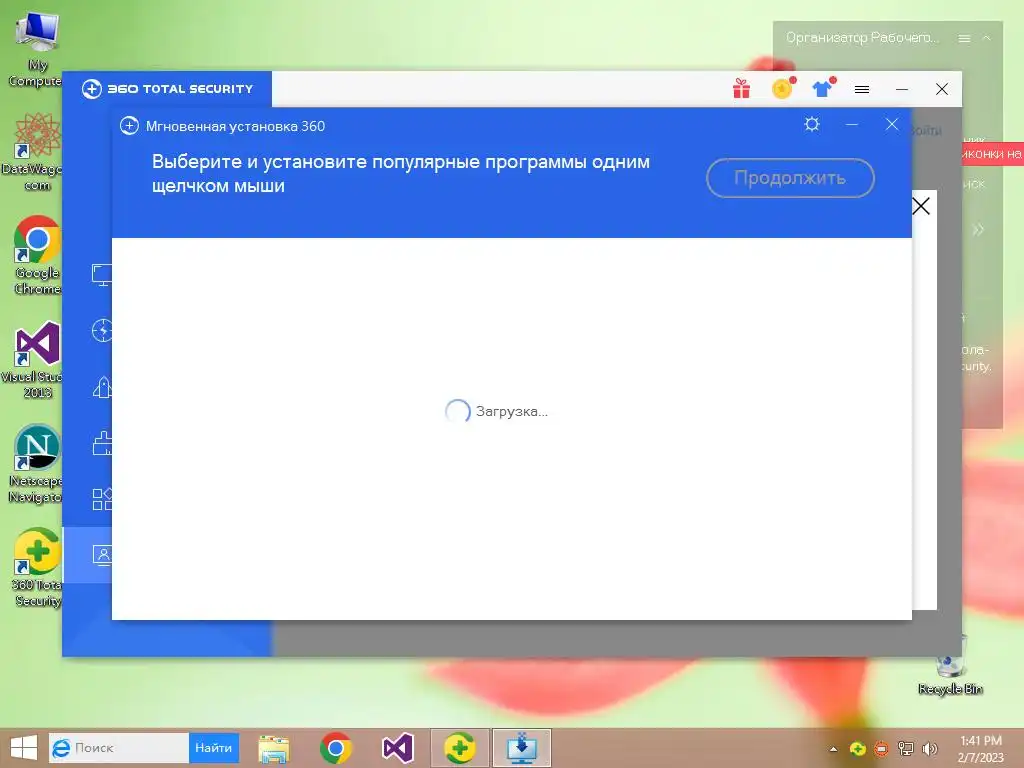Click the Найти search button
Screen dimensions: 1024x768
coord(214,748)
